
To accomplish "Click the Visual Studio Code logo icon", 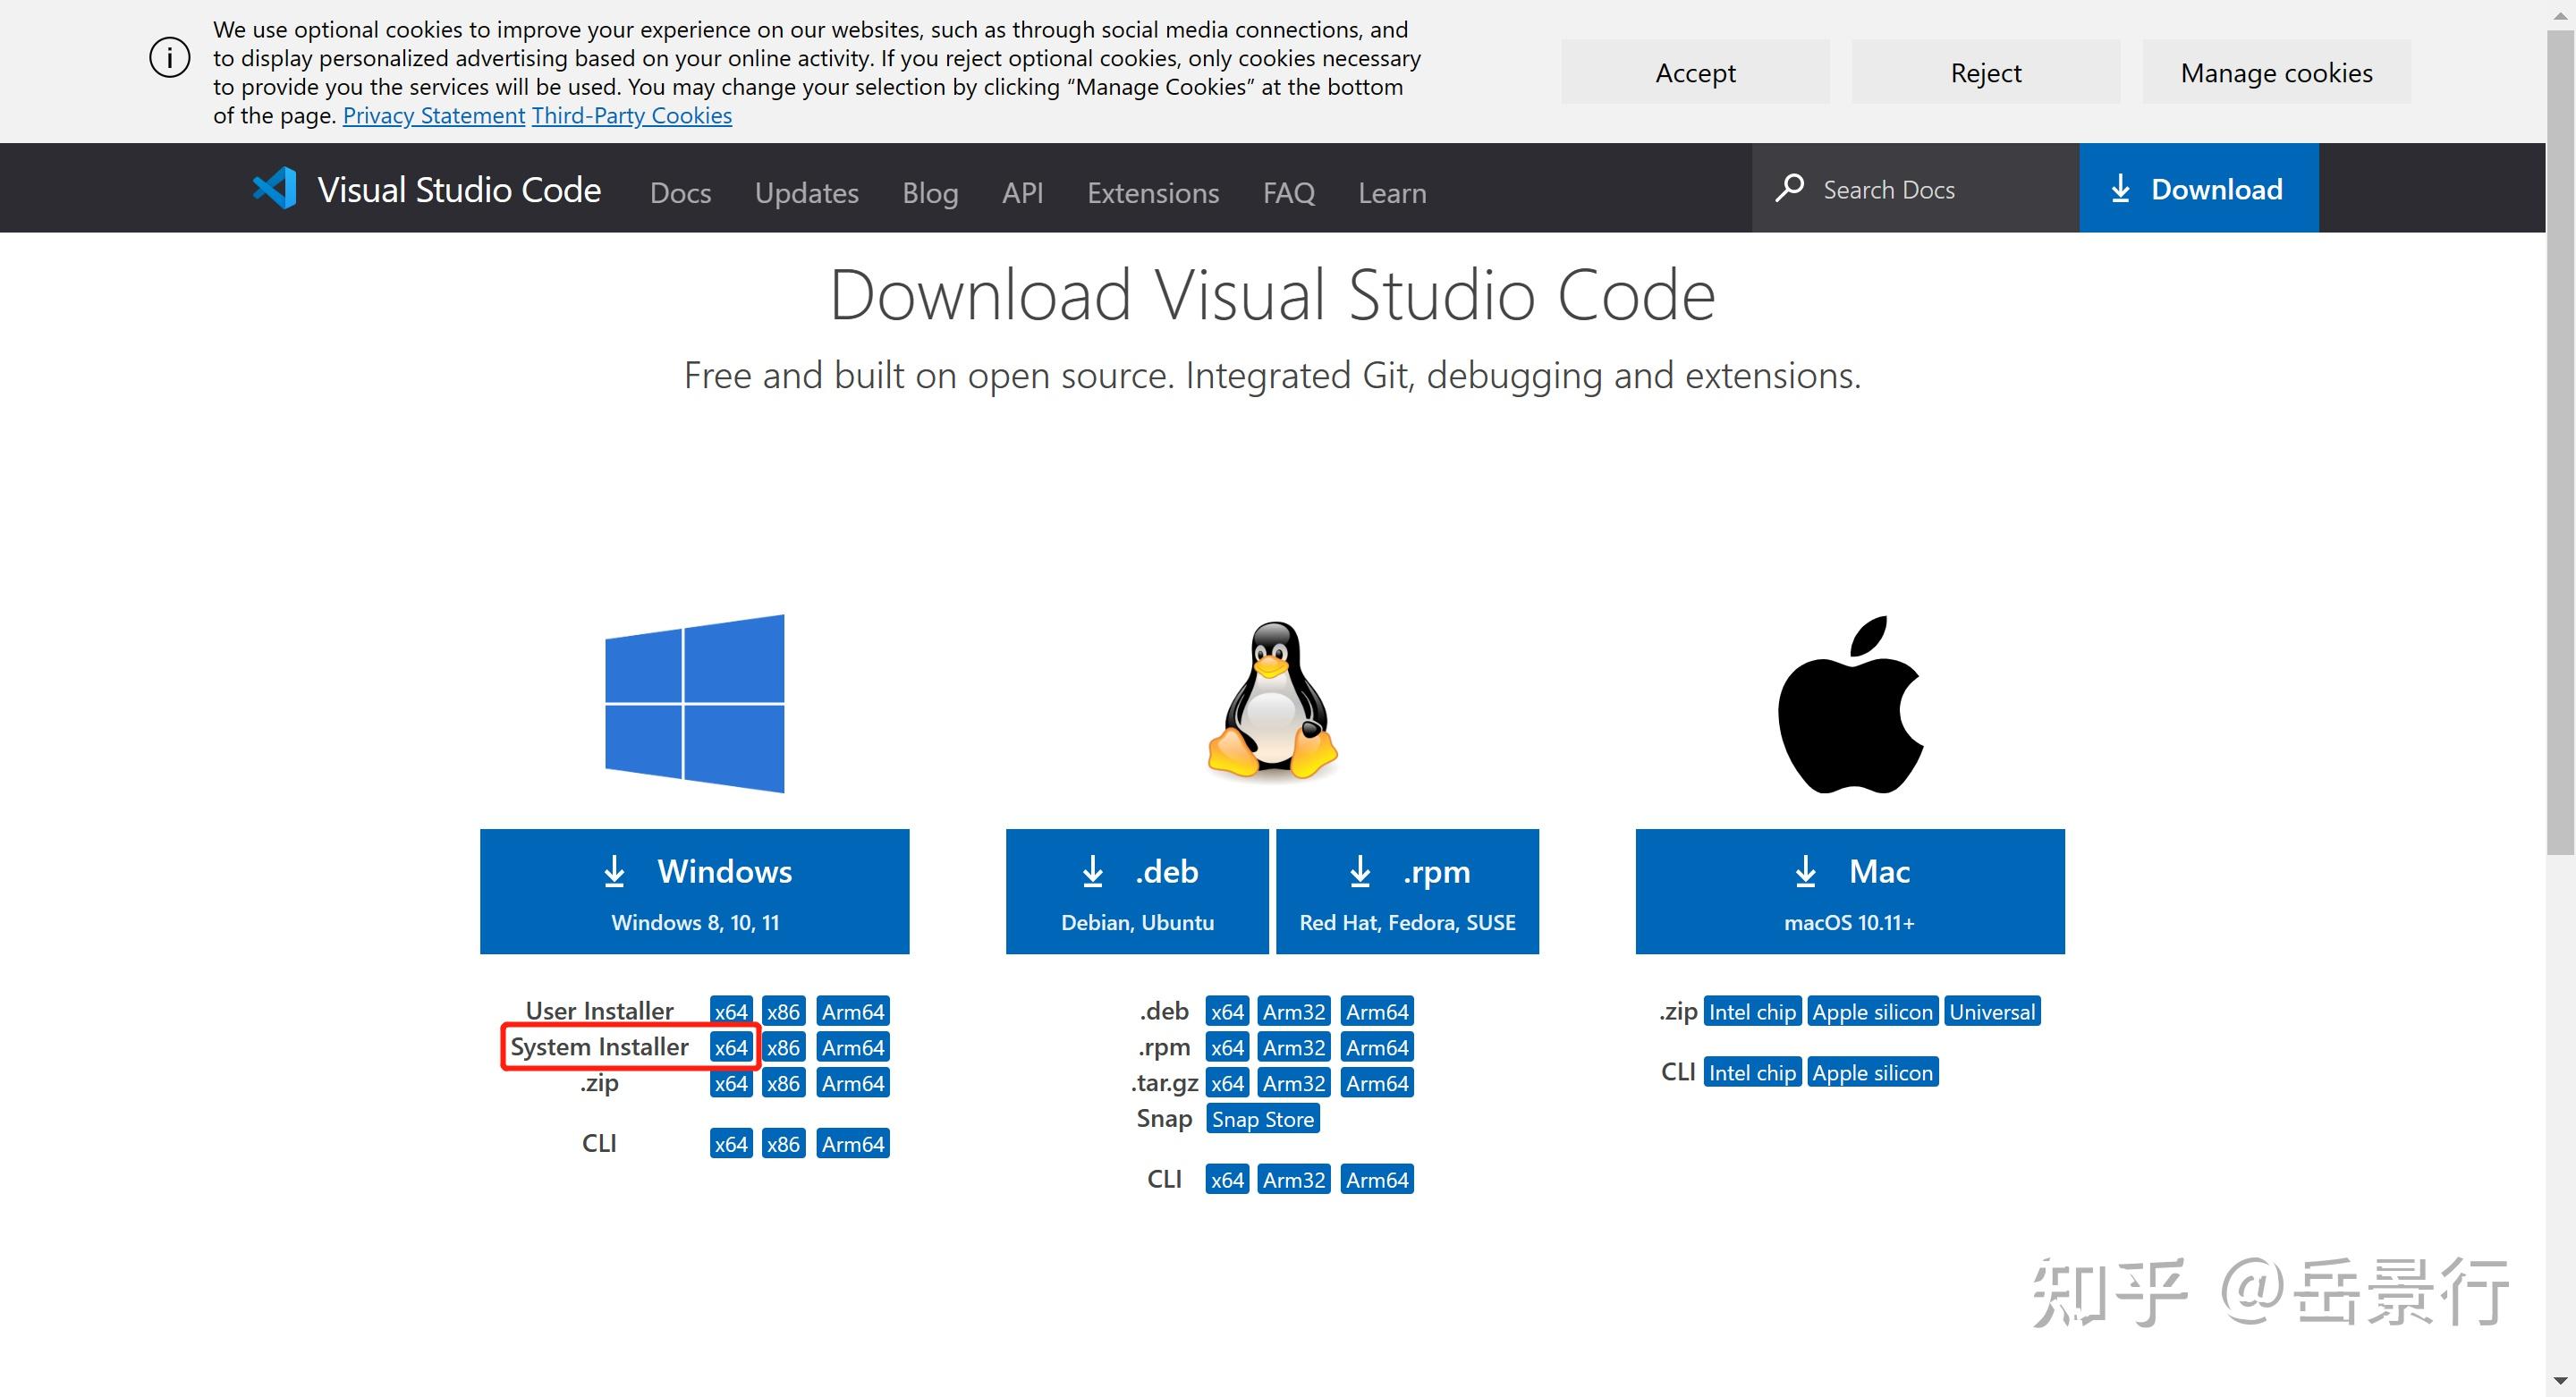I will tap(275, 189).
